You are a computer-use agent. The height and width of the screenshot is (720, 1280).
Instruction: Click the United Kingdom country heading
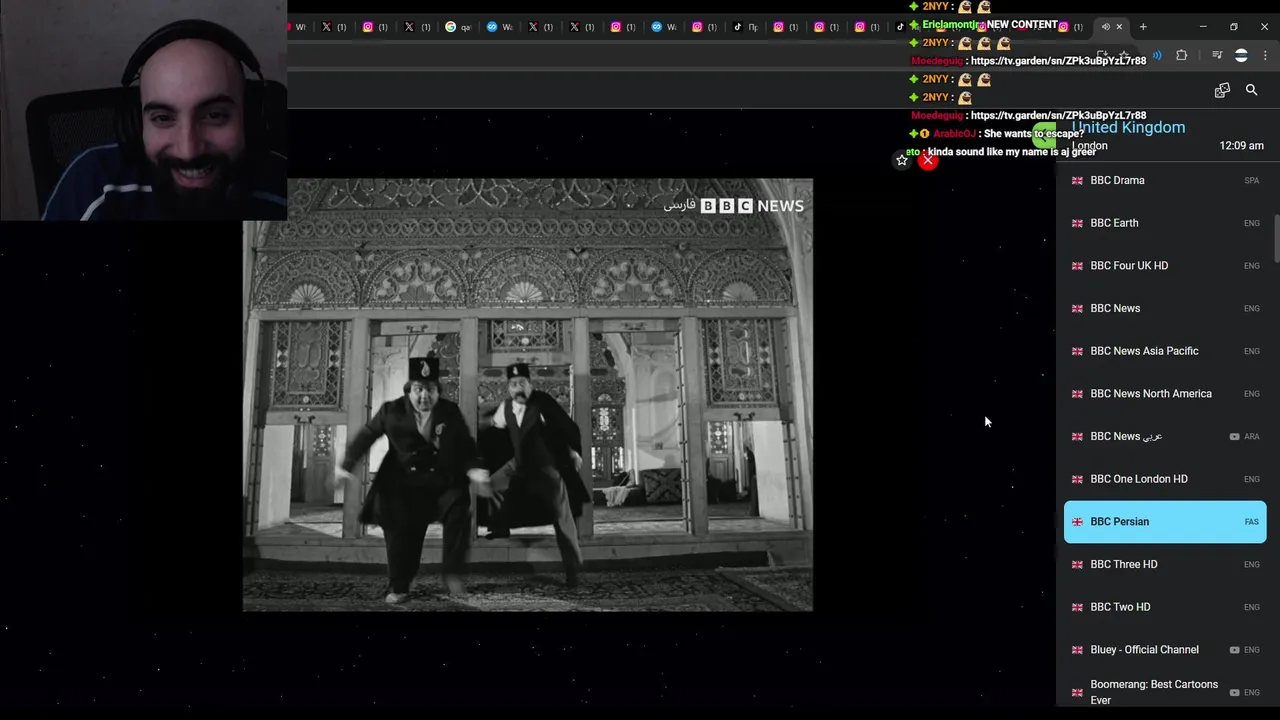coord(1128,127)
